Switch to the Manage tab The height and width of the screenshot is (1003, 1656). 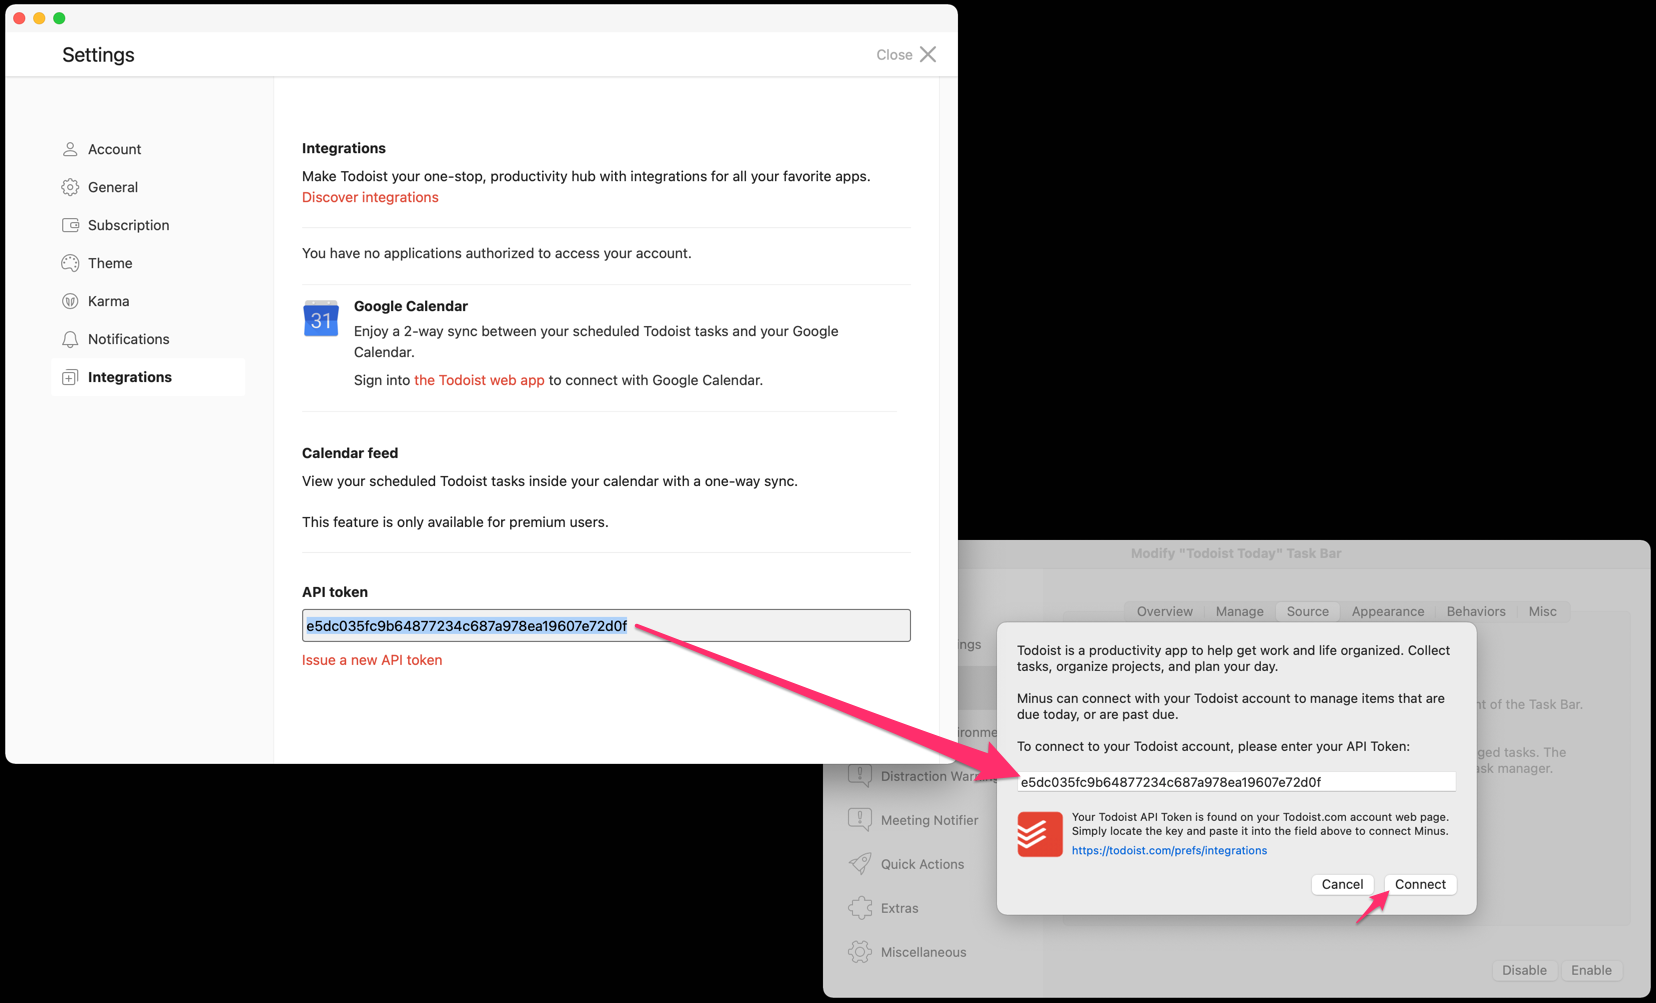pos(1239,611)
